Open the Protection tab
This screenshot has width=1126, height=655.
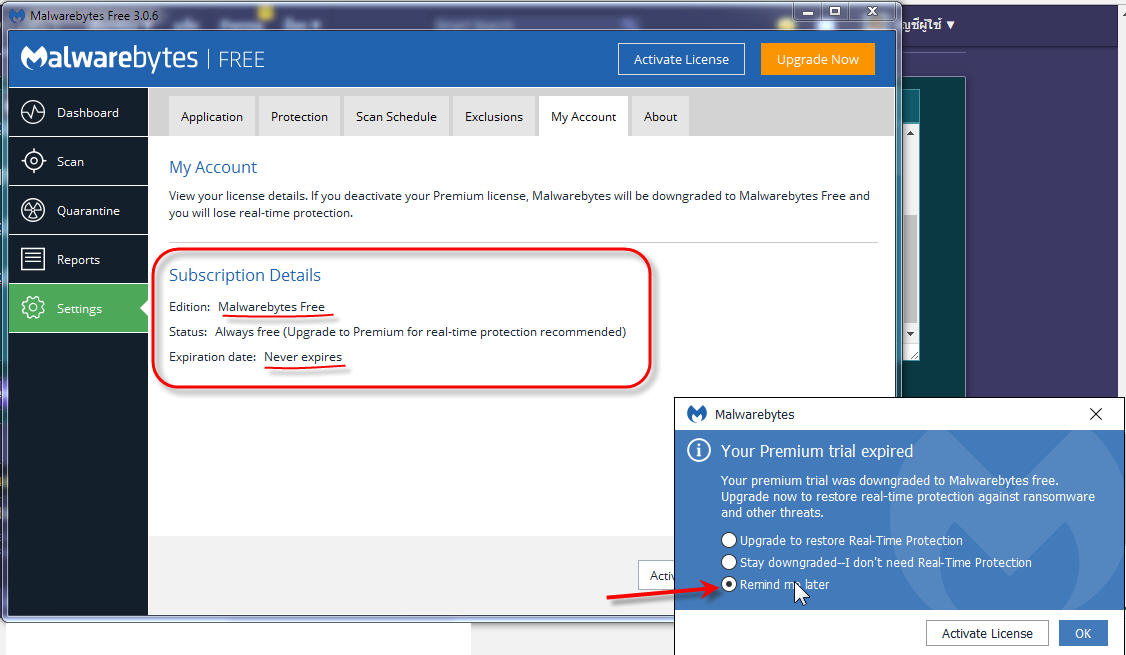point(299,116)
